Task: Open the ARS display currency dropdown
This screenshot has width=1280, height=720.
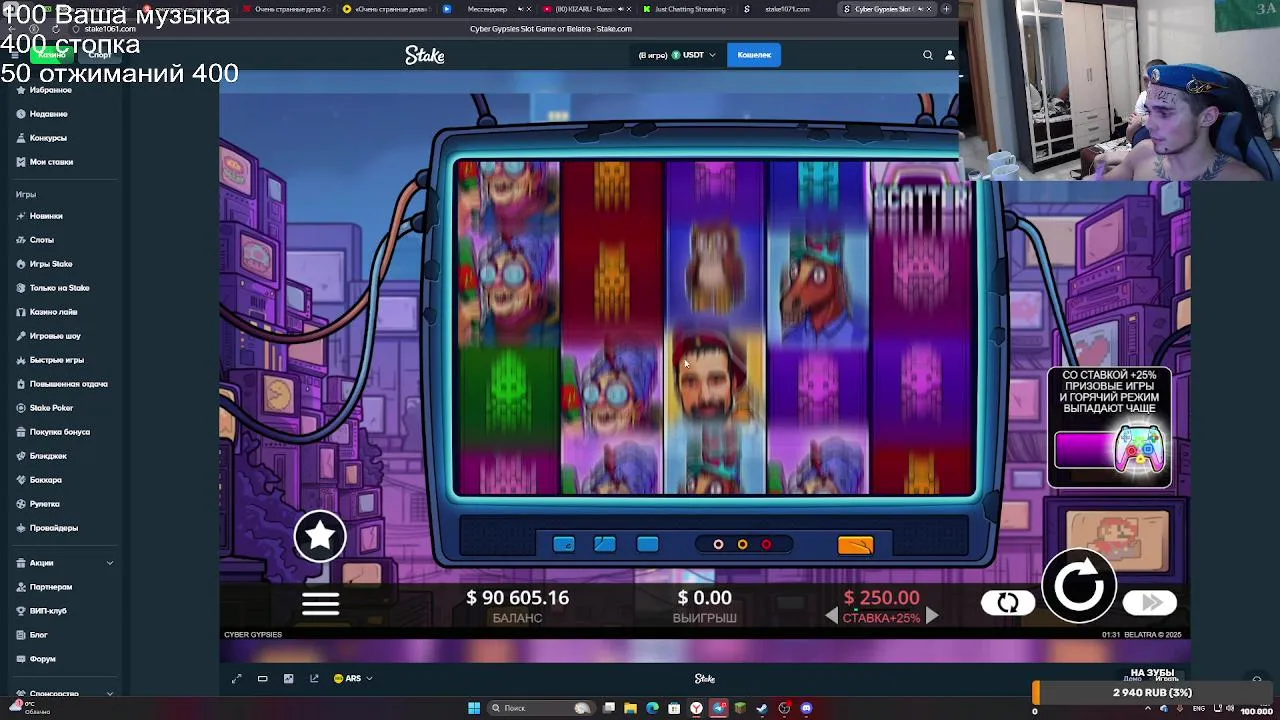Action: (x=353, y=679)
